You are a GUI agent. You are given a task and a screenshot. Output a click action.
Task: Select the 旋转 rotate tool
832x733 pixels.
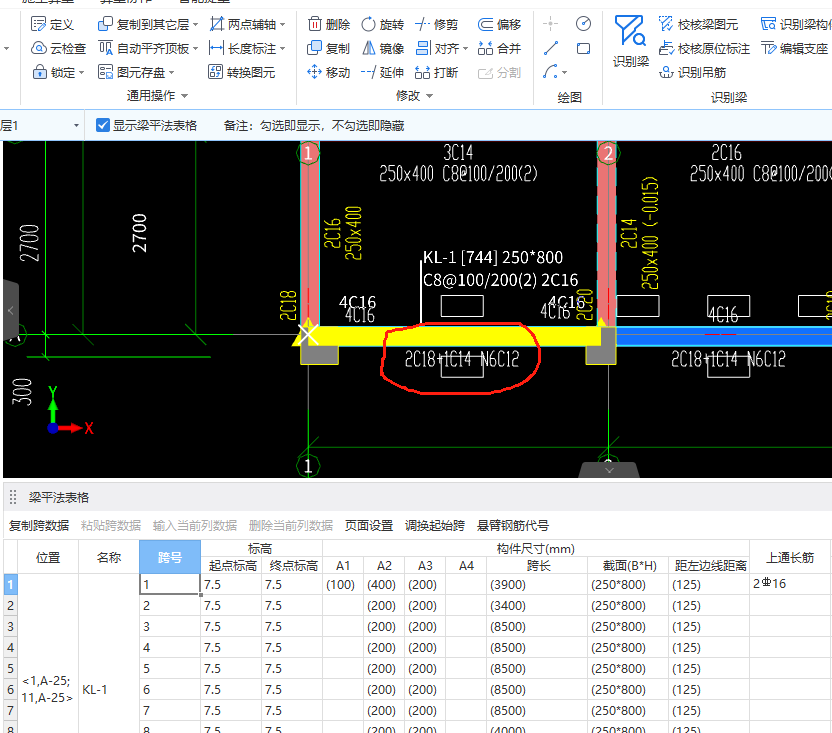(383, 24)
